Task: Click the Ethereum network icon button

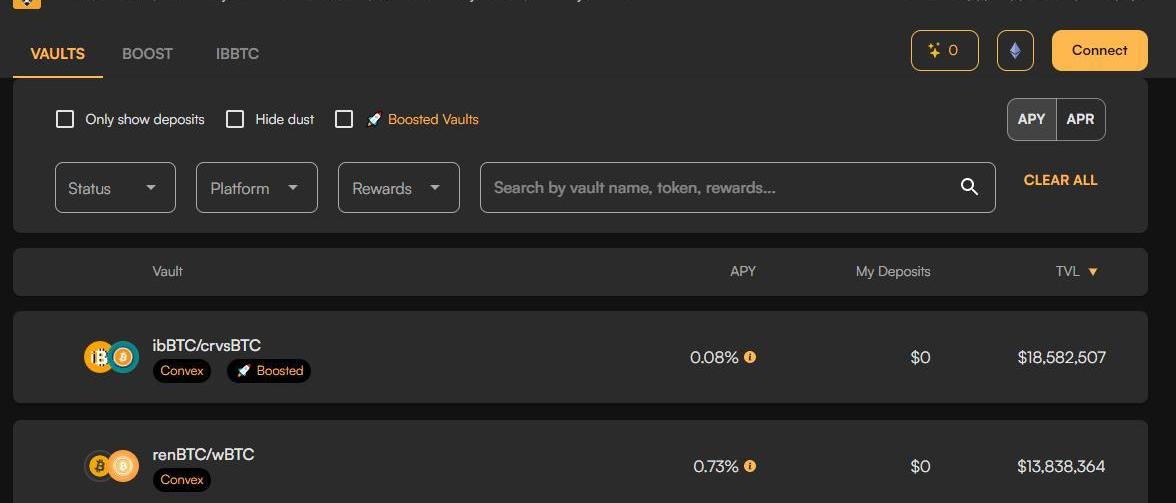Action: [x=1015, y=50]
